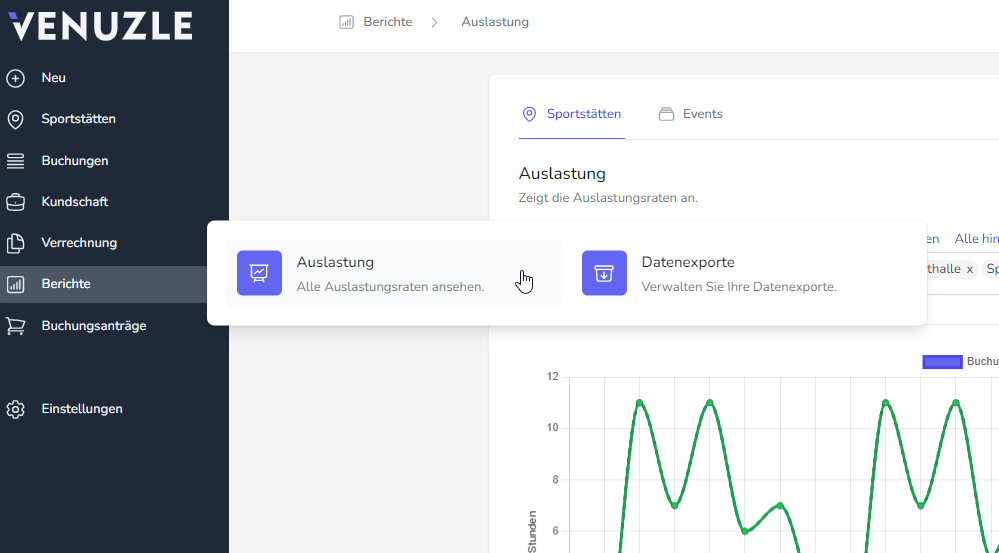Click the y-axis value 10
The height and width of the screenshot is (553, 999).
coord(552,428)
